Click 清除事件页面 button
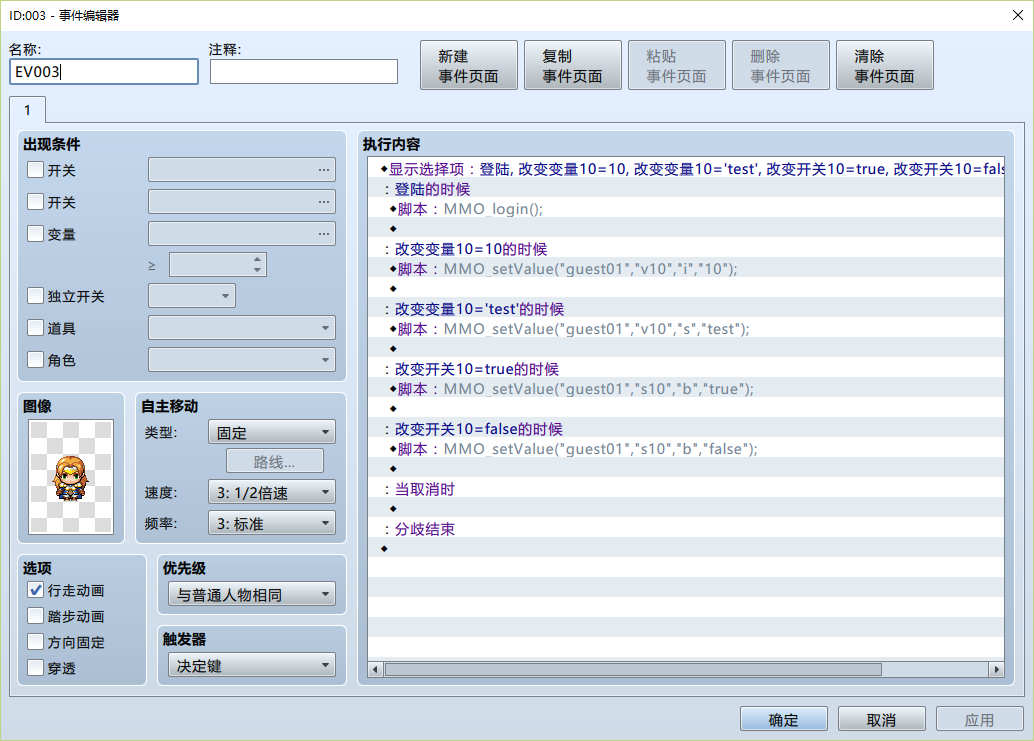The width and height of the screenshot is (1034, 741). tap(884, 65)
